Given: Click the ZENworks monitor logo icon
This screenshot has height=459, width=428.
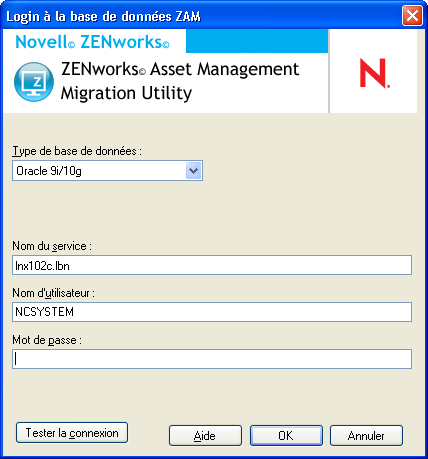Looking at the screenshot, I should 34,82.
